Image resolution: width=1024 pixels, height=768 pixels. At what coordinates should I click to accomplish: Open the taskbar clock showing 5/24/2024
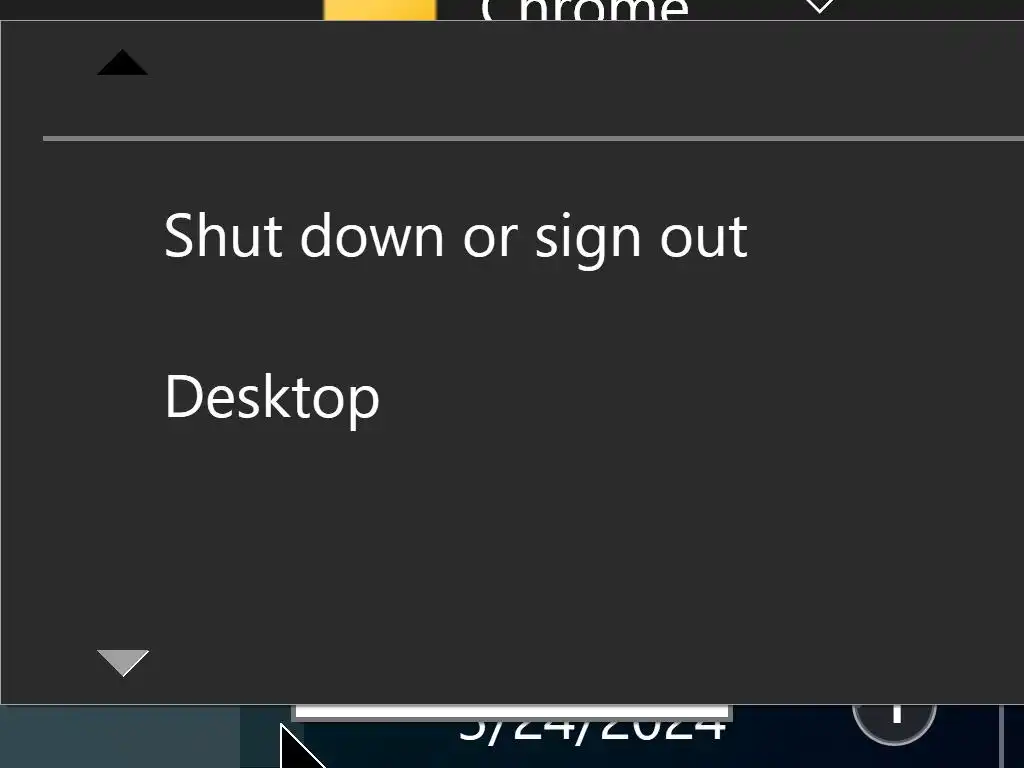592,729
